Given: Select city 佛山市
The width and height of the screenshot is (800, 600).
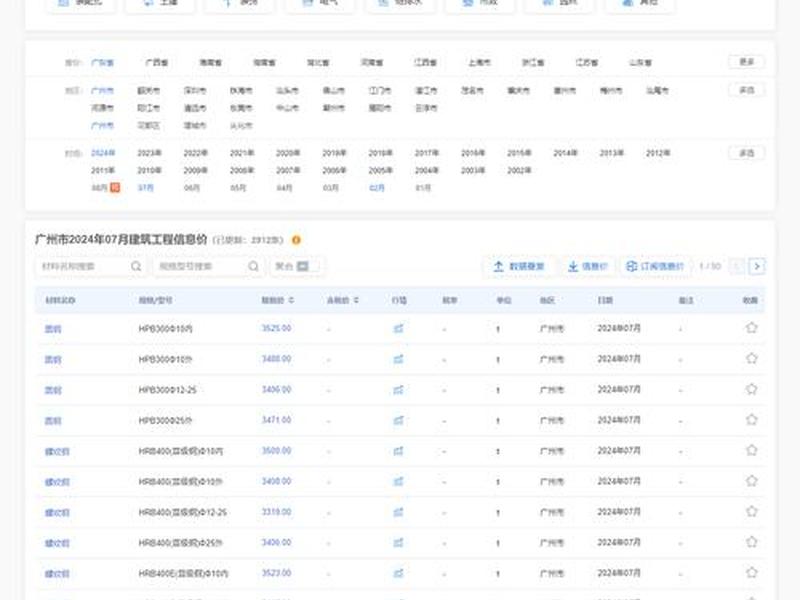Looking at the screenshot, I should pos(334,90).
